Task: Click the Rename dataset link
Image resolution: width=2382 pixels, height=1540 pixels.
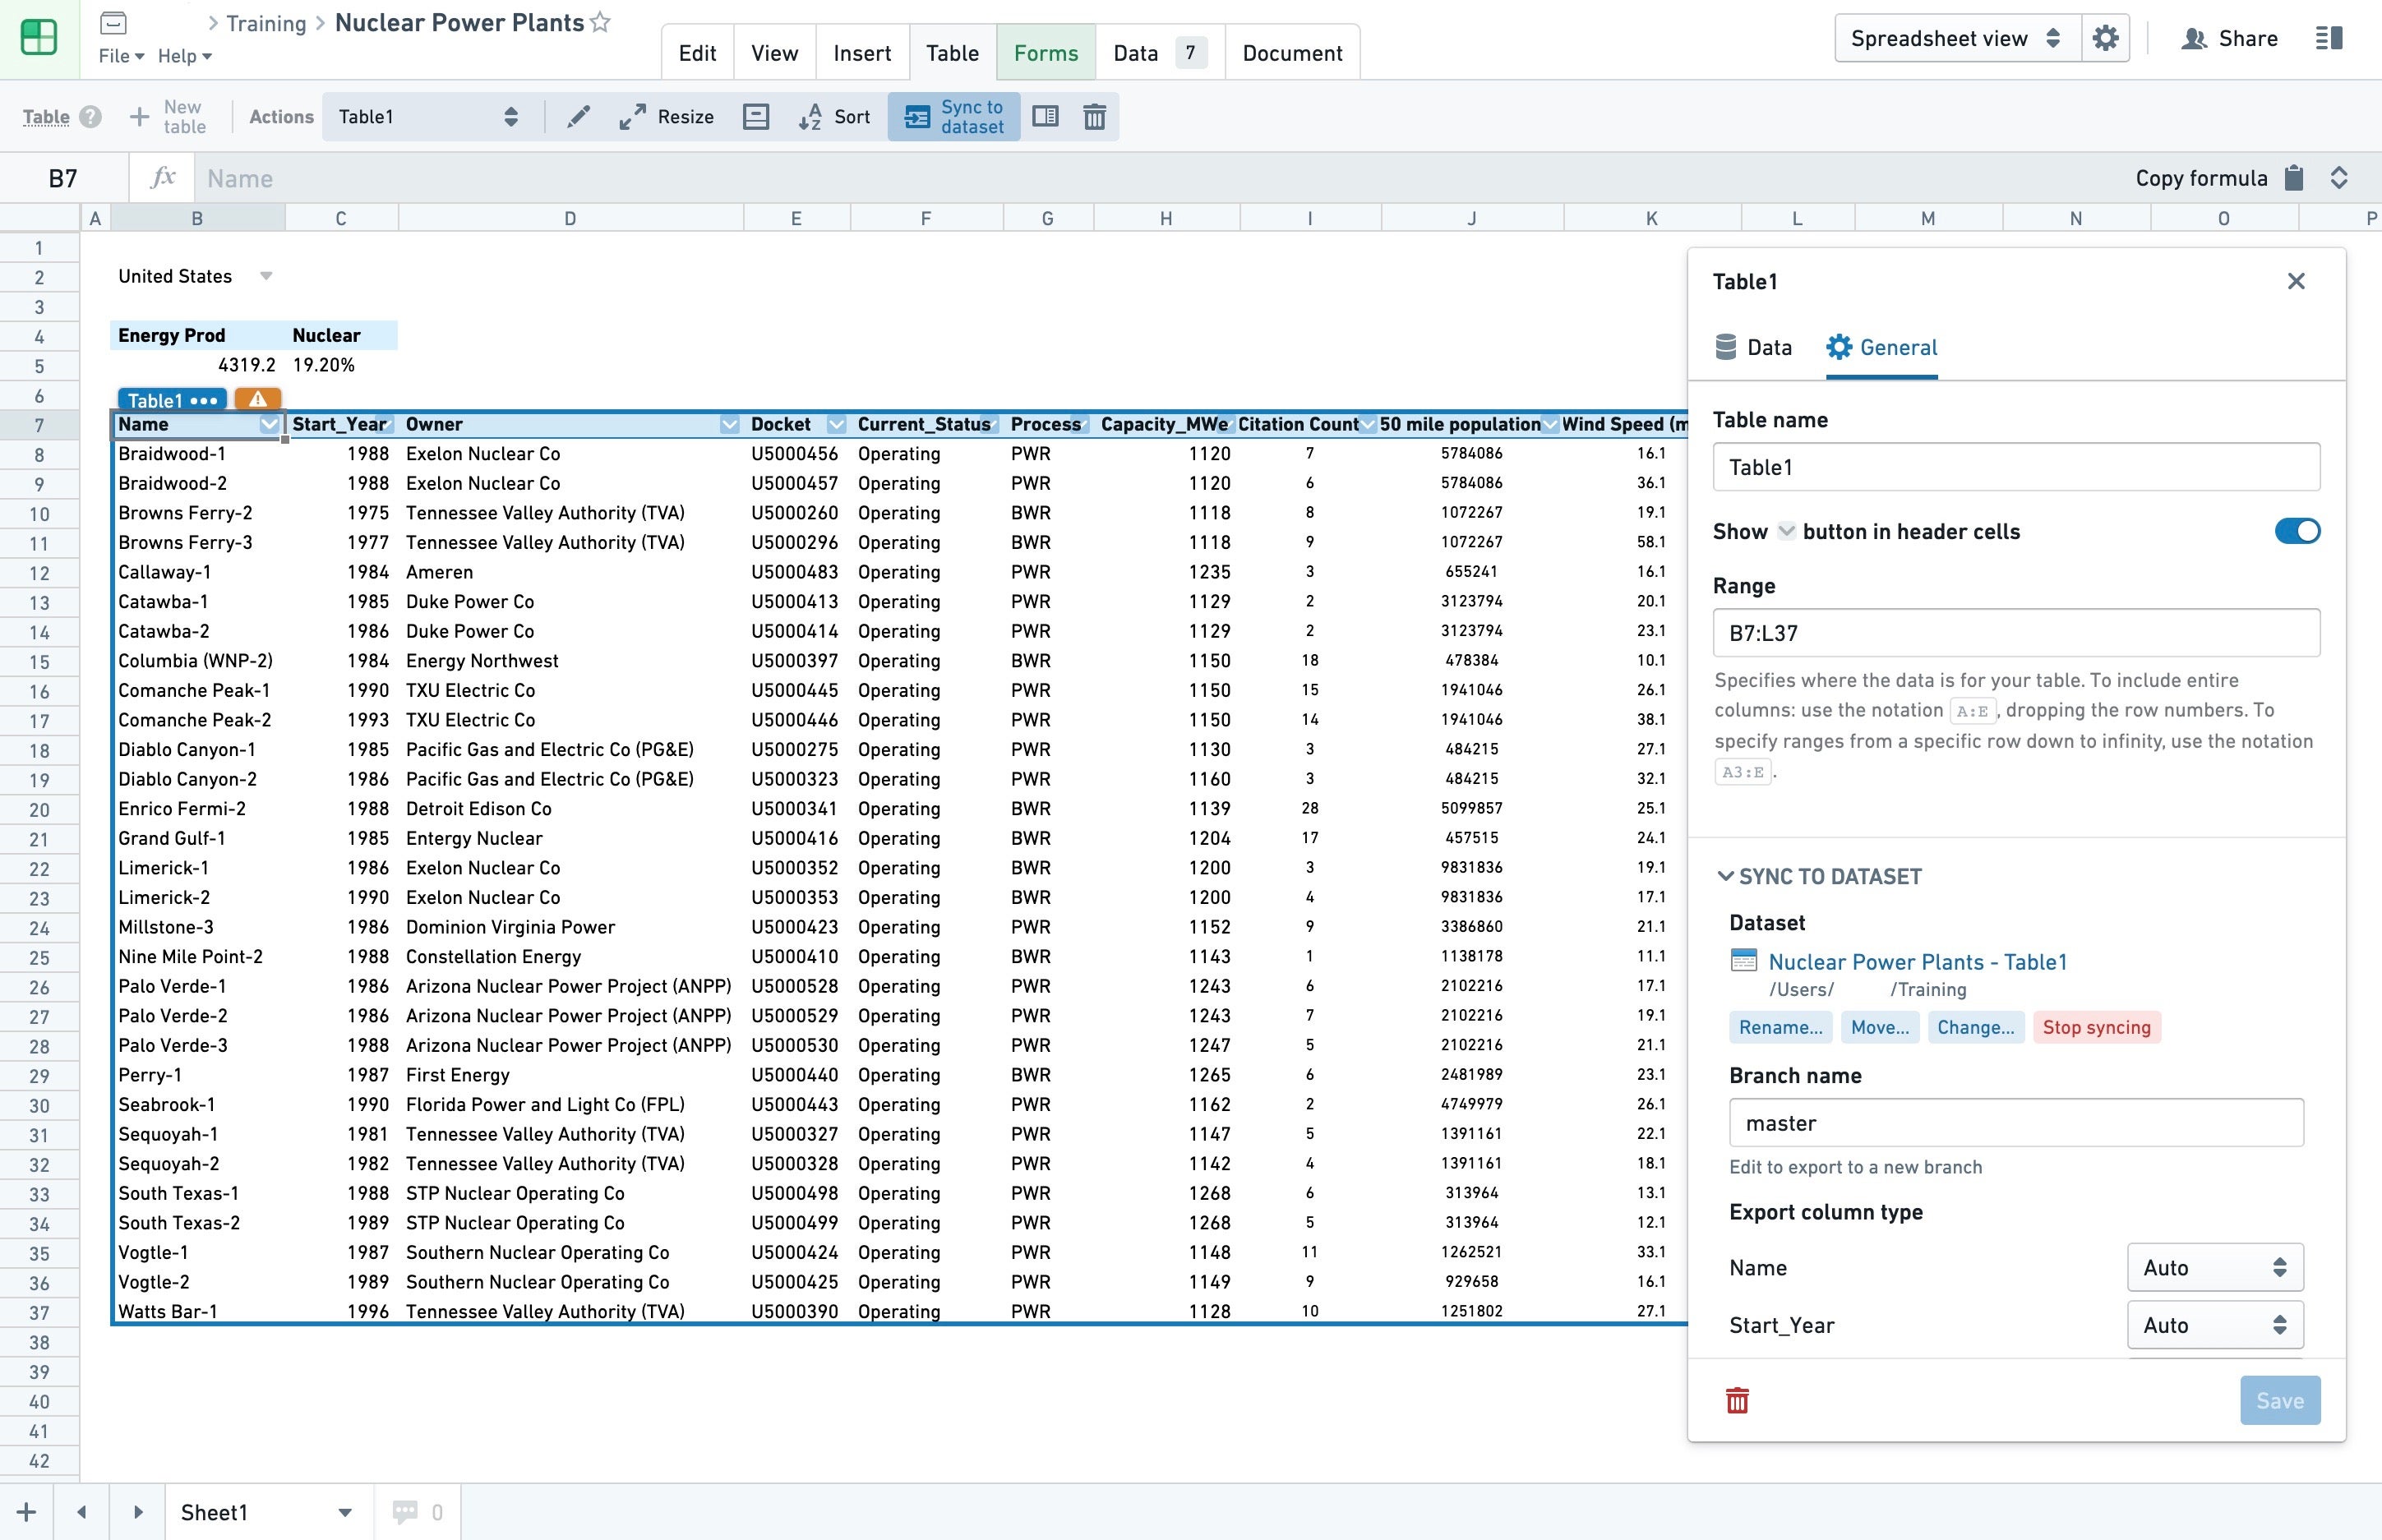Action: pyautogui.click(x=1780, y=1026)
